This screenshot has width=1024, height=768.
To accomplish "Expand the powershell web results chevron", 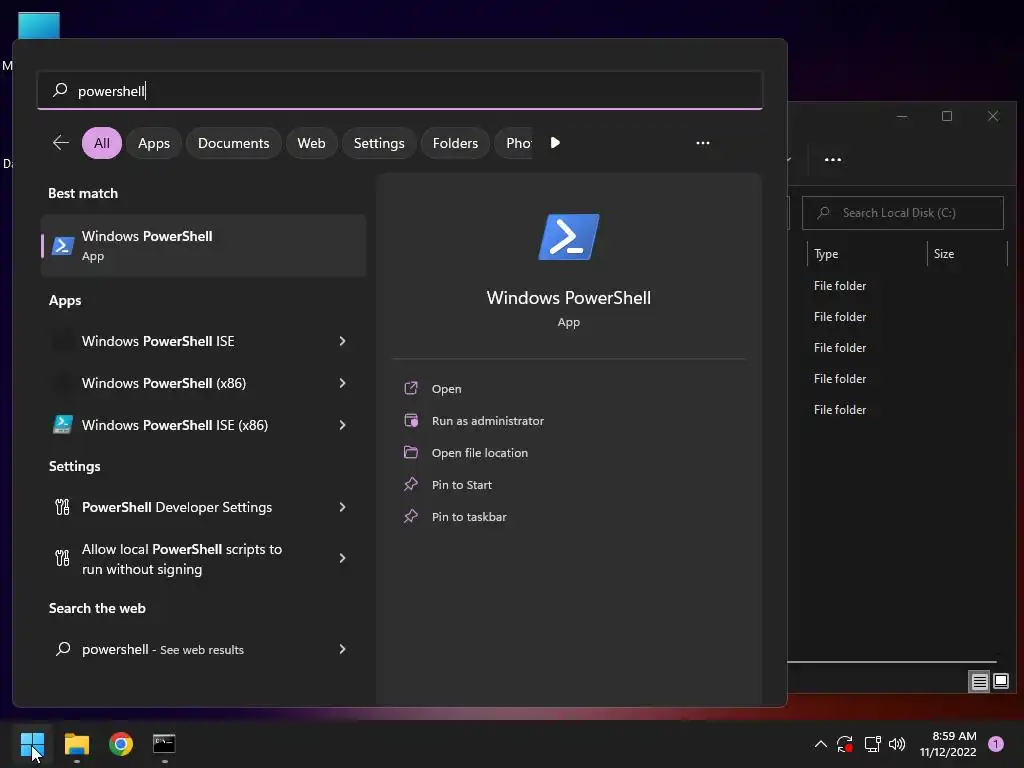I will pos(342,648).
